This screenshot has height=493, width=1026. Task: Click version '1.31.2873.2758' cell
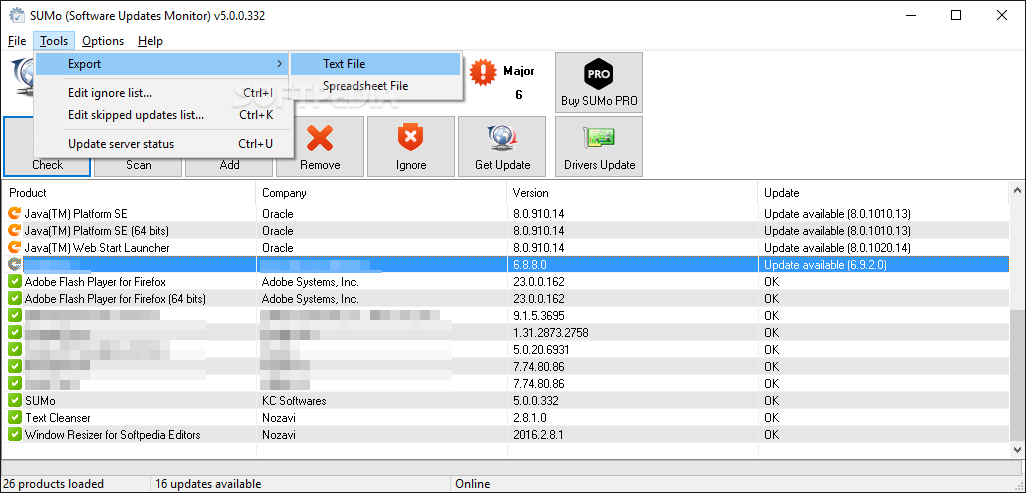pyautogui.click(x=550, y=333)
